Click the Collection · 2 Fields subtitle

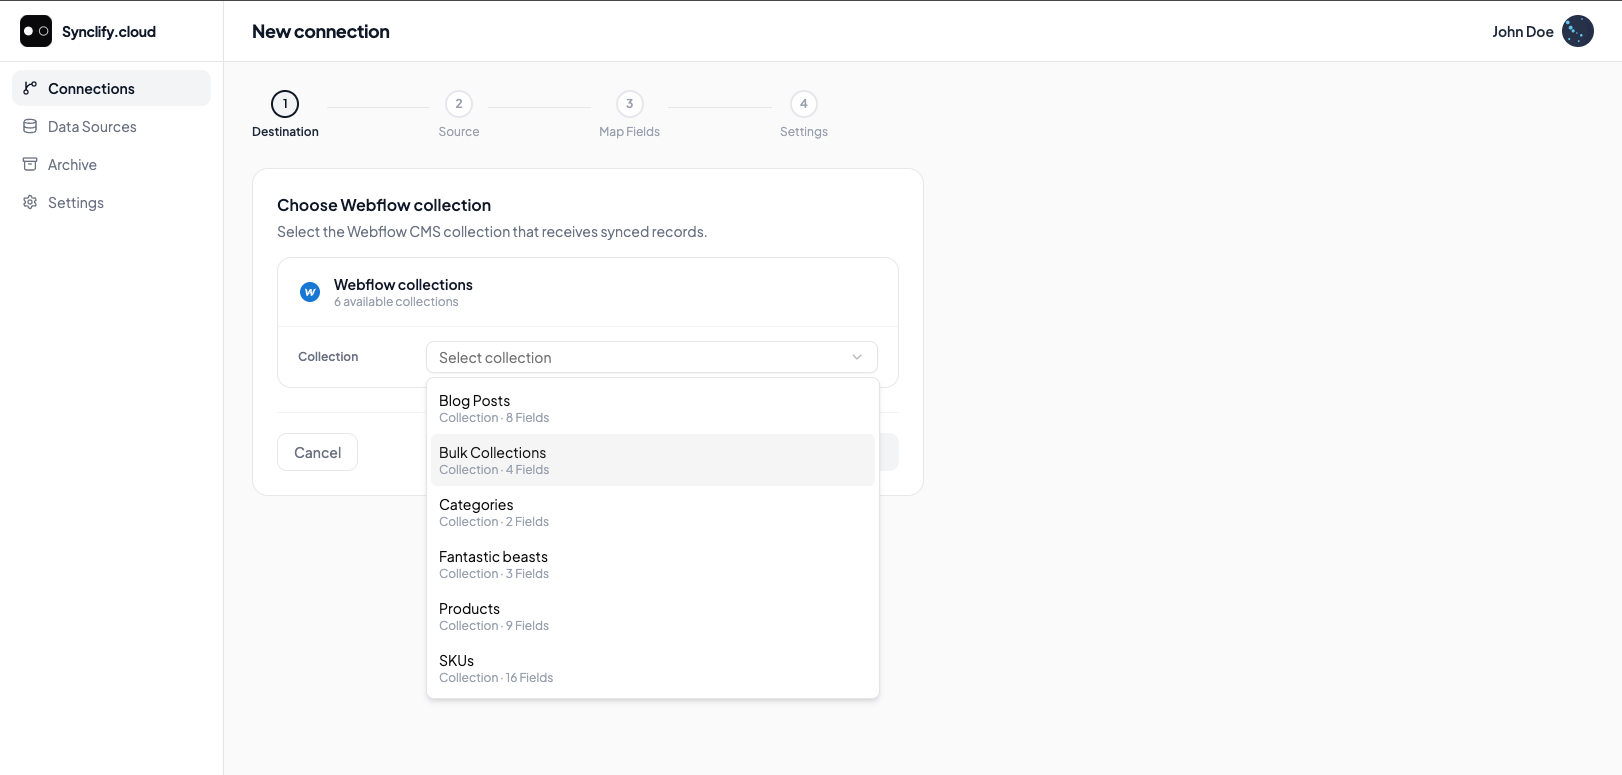494,522
